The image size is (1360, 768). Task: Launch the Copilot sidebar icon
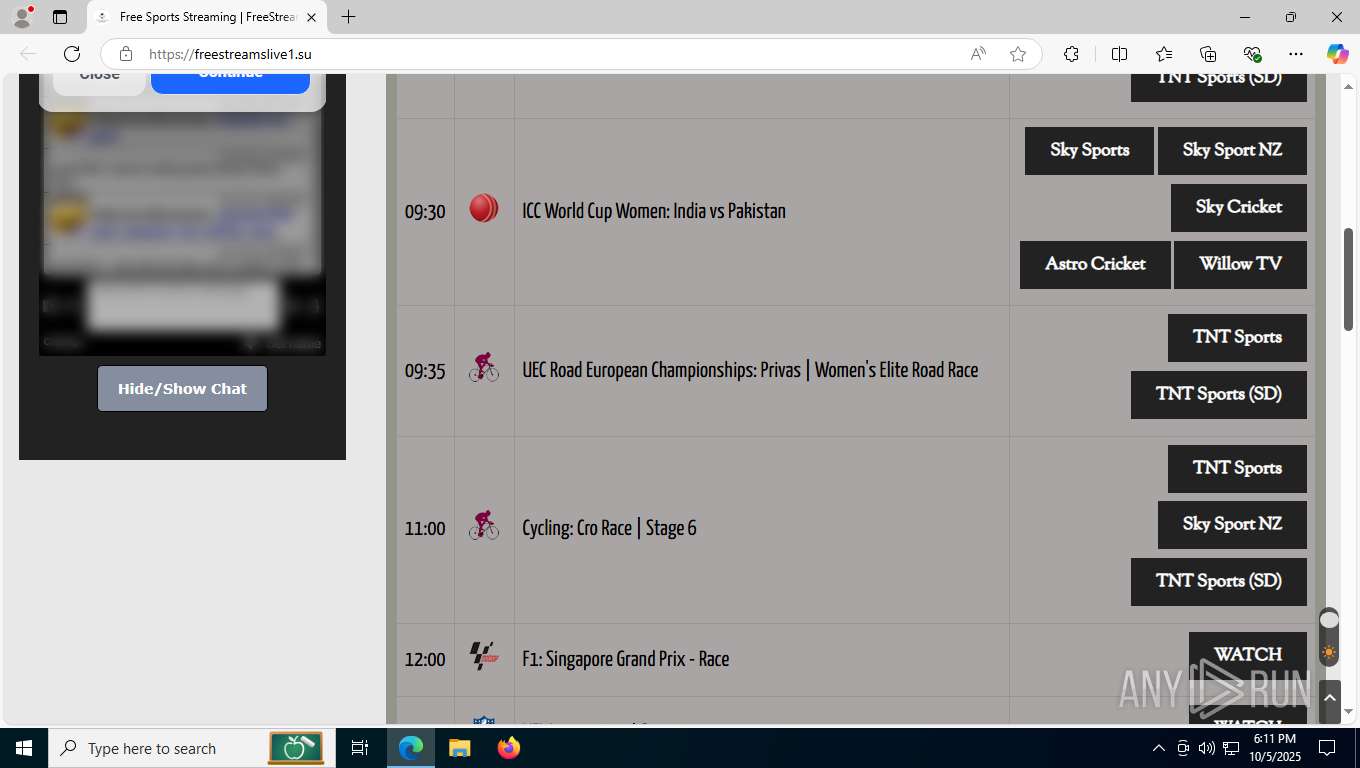(x=1337, y=54)
